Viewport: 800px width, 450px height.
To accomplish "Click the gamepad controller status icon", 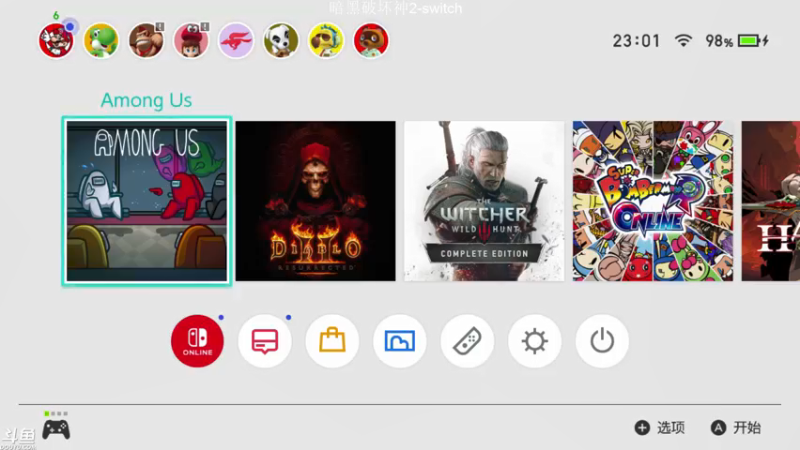I will tap(56, 429).
